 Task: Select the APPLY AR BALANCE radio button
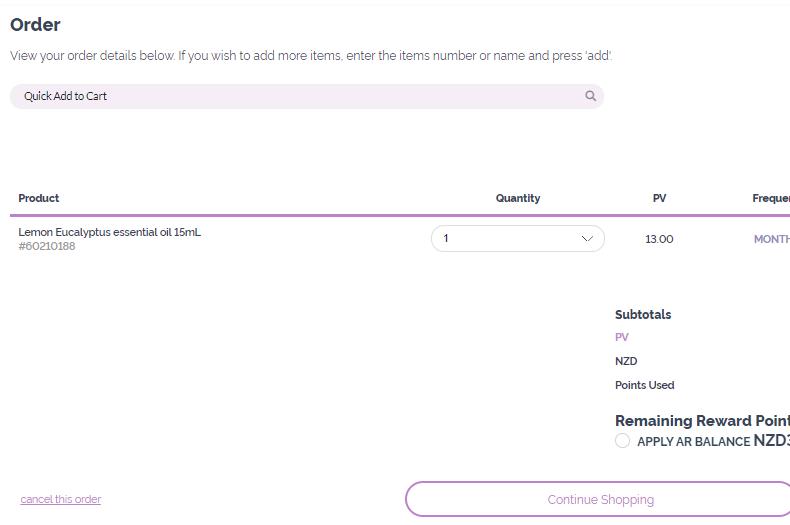(622, 441)
